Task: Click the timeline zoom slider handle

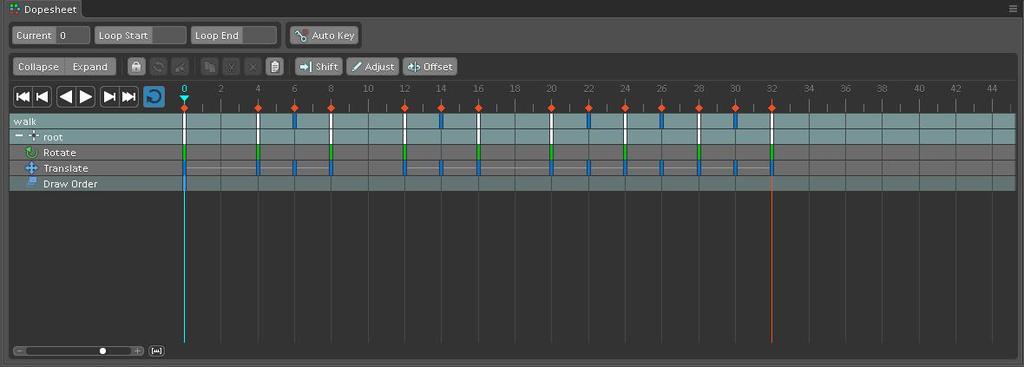Action: point(103,351)
